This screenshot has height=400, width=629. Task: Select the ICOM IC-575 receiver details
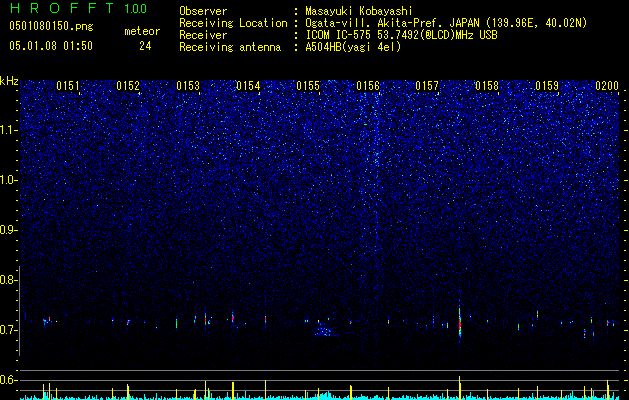tap(401, 35)
